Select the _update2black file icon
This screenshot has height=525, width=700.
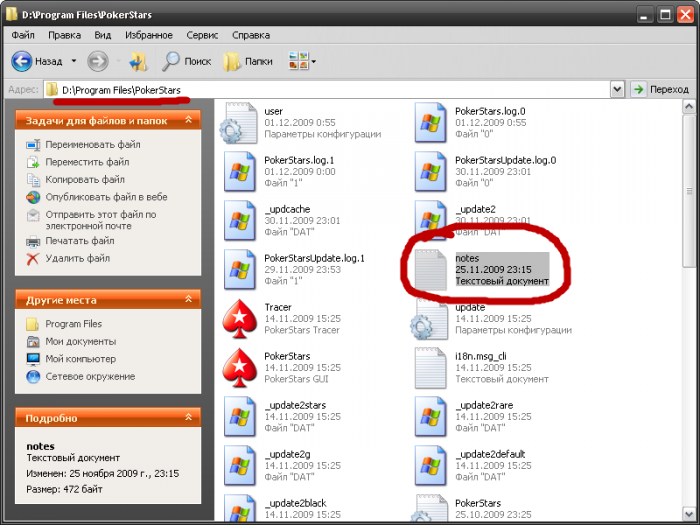(x=239, y=508)
